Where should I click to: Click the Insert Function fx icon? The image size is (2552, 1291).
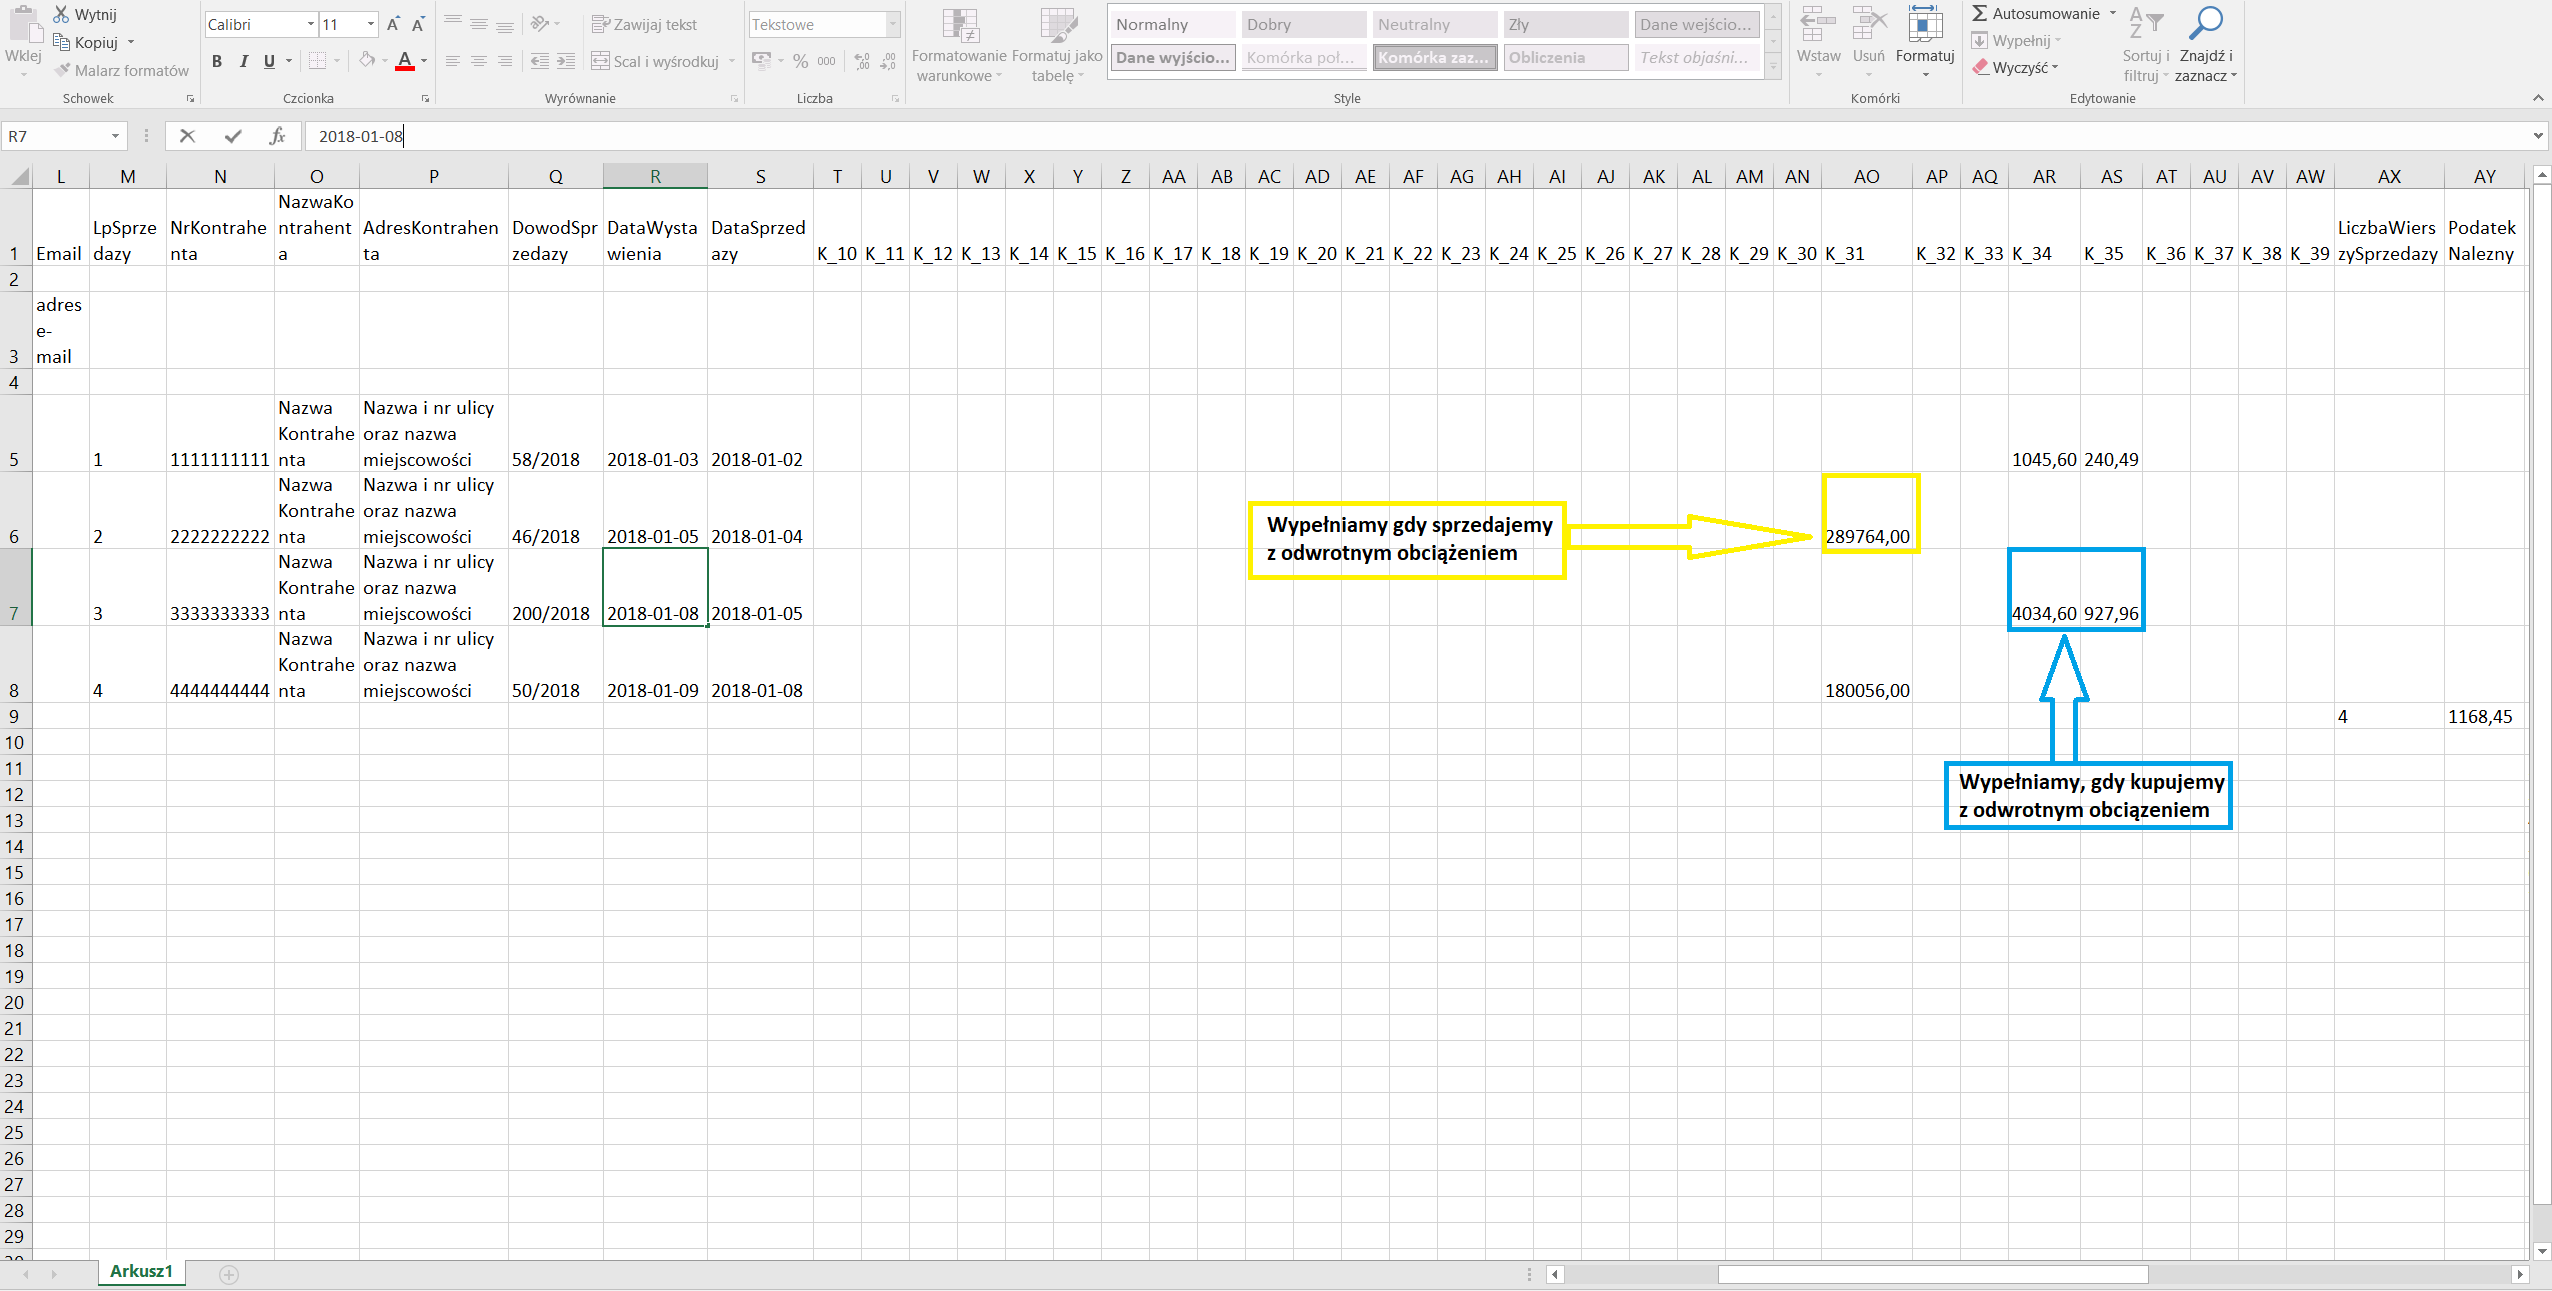point(277,136)
